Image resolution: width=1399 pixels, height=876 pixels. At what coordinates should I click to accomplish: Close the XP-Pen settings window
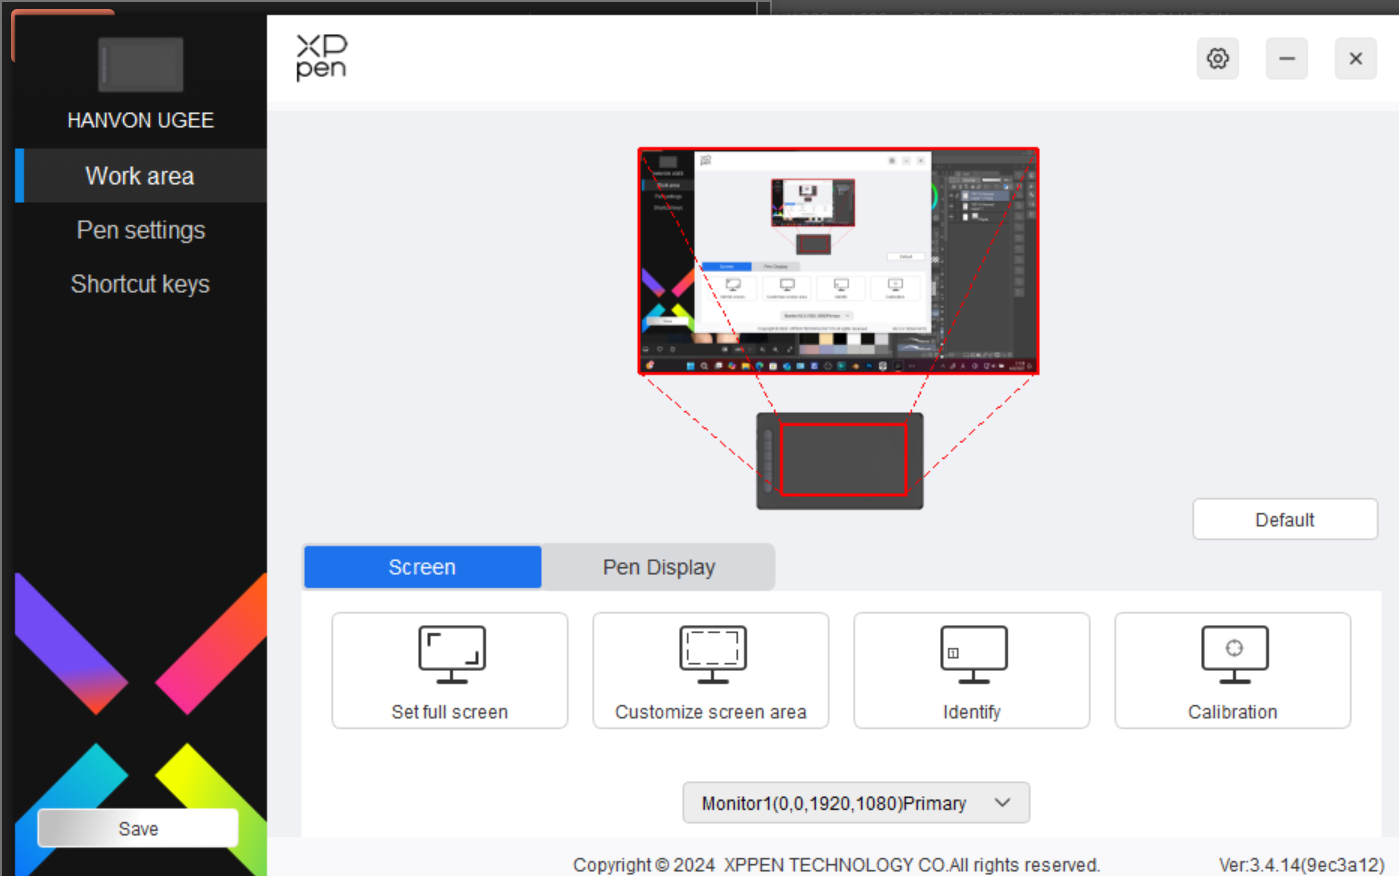(x=1356, y=58)
